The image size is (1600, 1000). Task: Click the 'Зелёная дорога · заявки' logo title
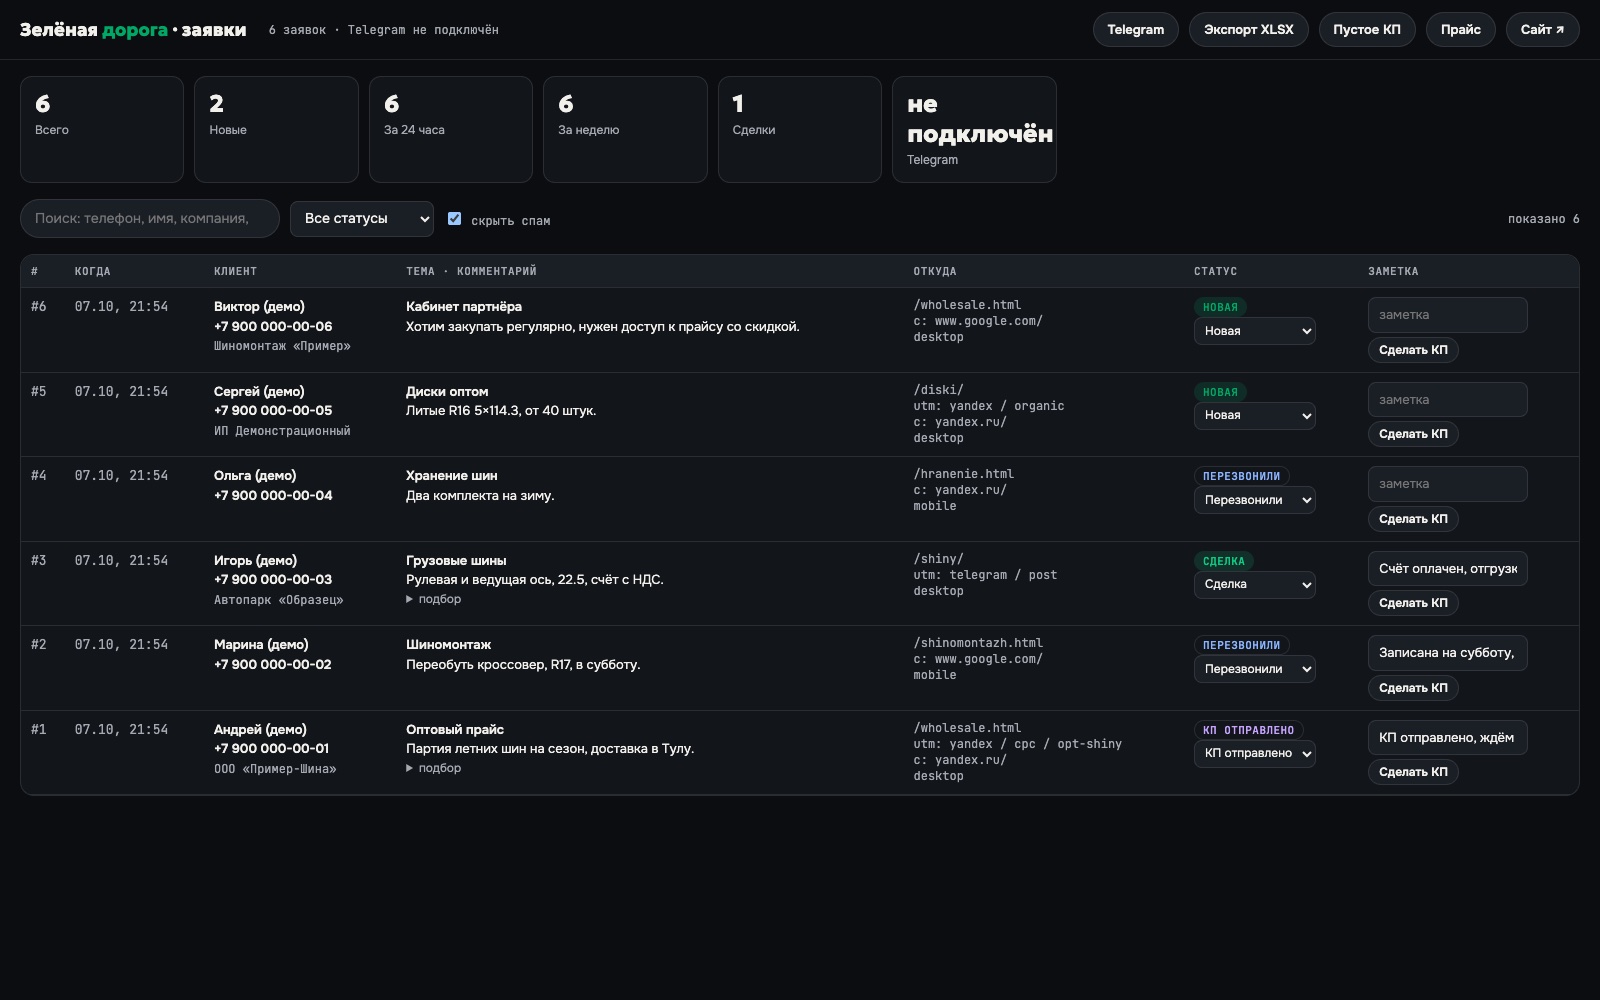click(133, 30)
